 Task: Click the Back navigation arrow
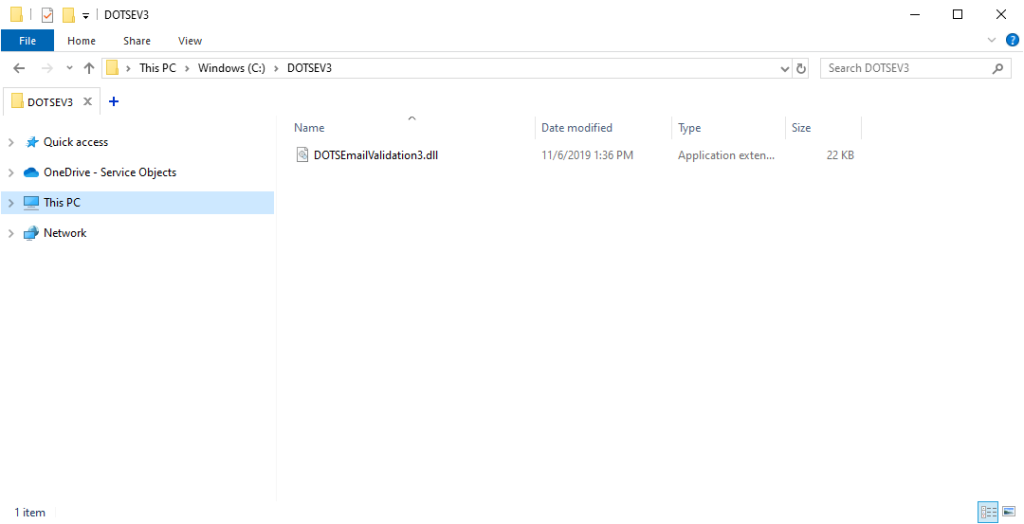(19, 68)
